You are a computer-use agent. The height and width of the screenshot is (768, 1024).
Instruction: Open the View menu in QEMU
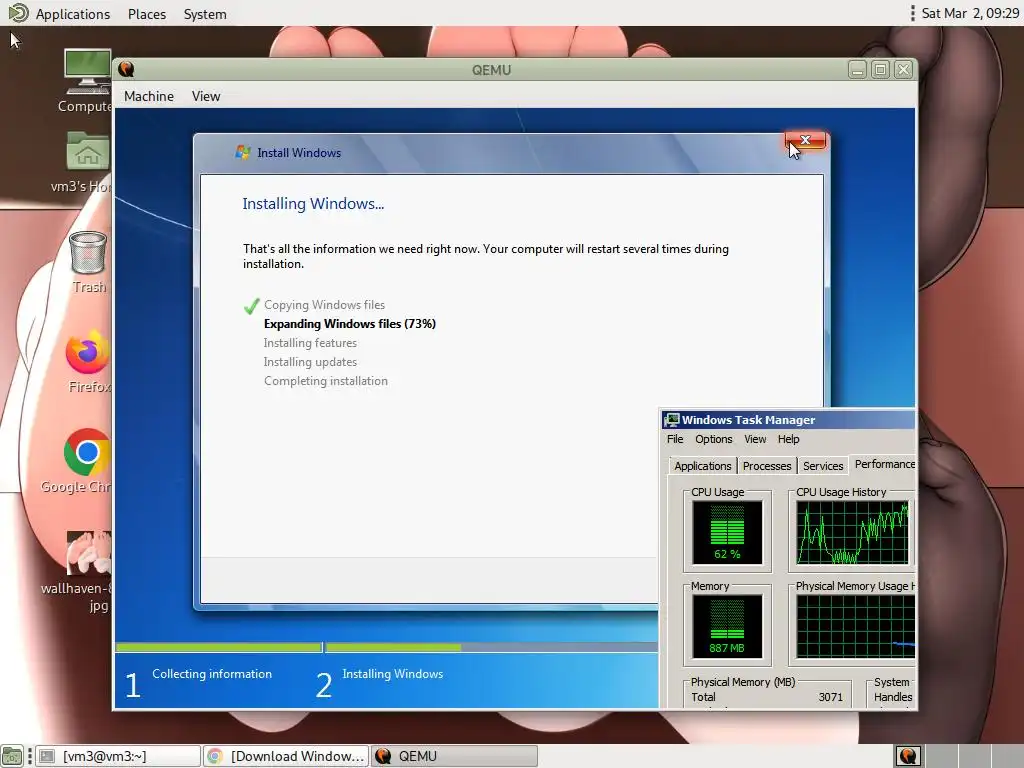click(206, 96)
